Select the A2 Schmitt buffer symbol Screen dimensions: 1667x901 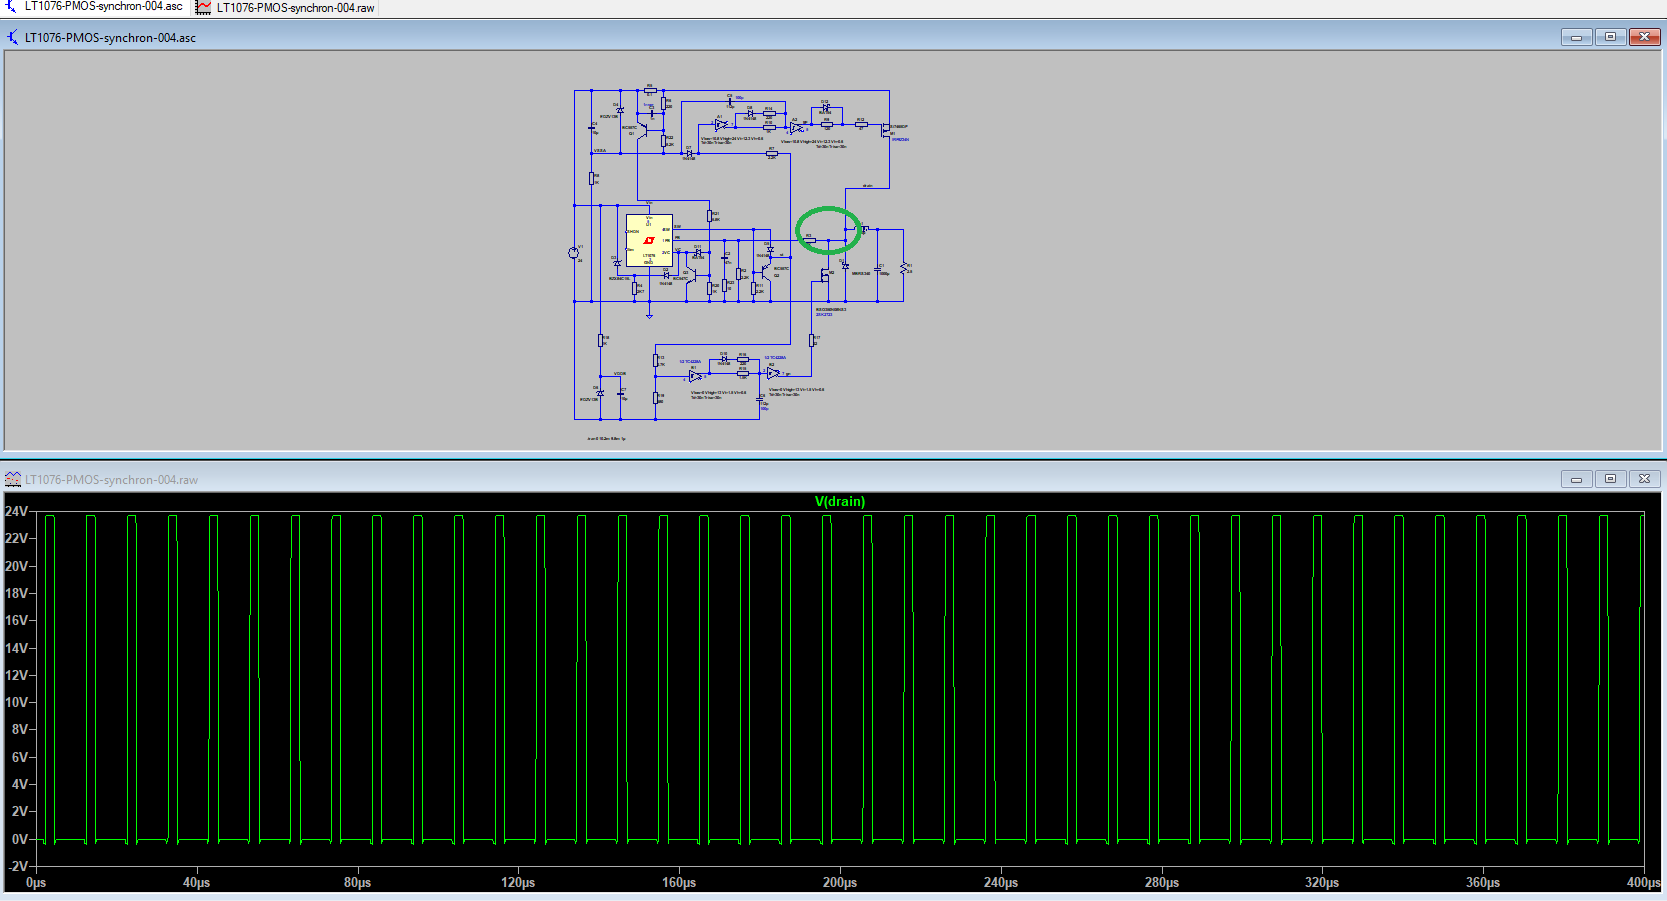[x=796, y=128]
